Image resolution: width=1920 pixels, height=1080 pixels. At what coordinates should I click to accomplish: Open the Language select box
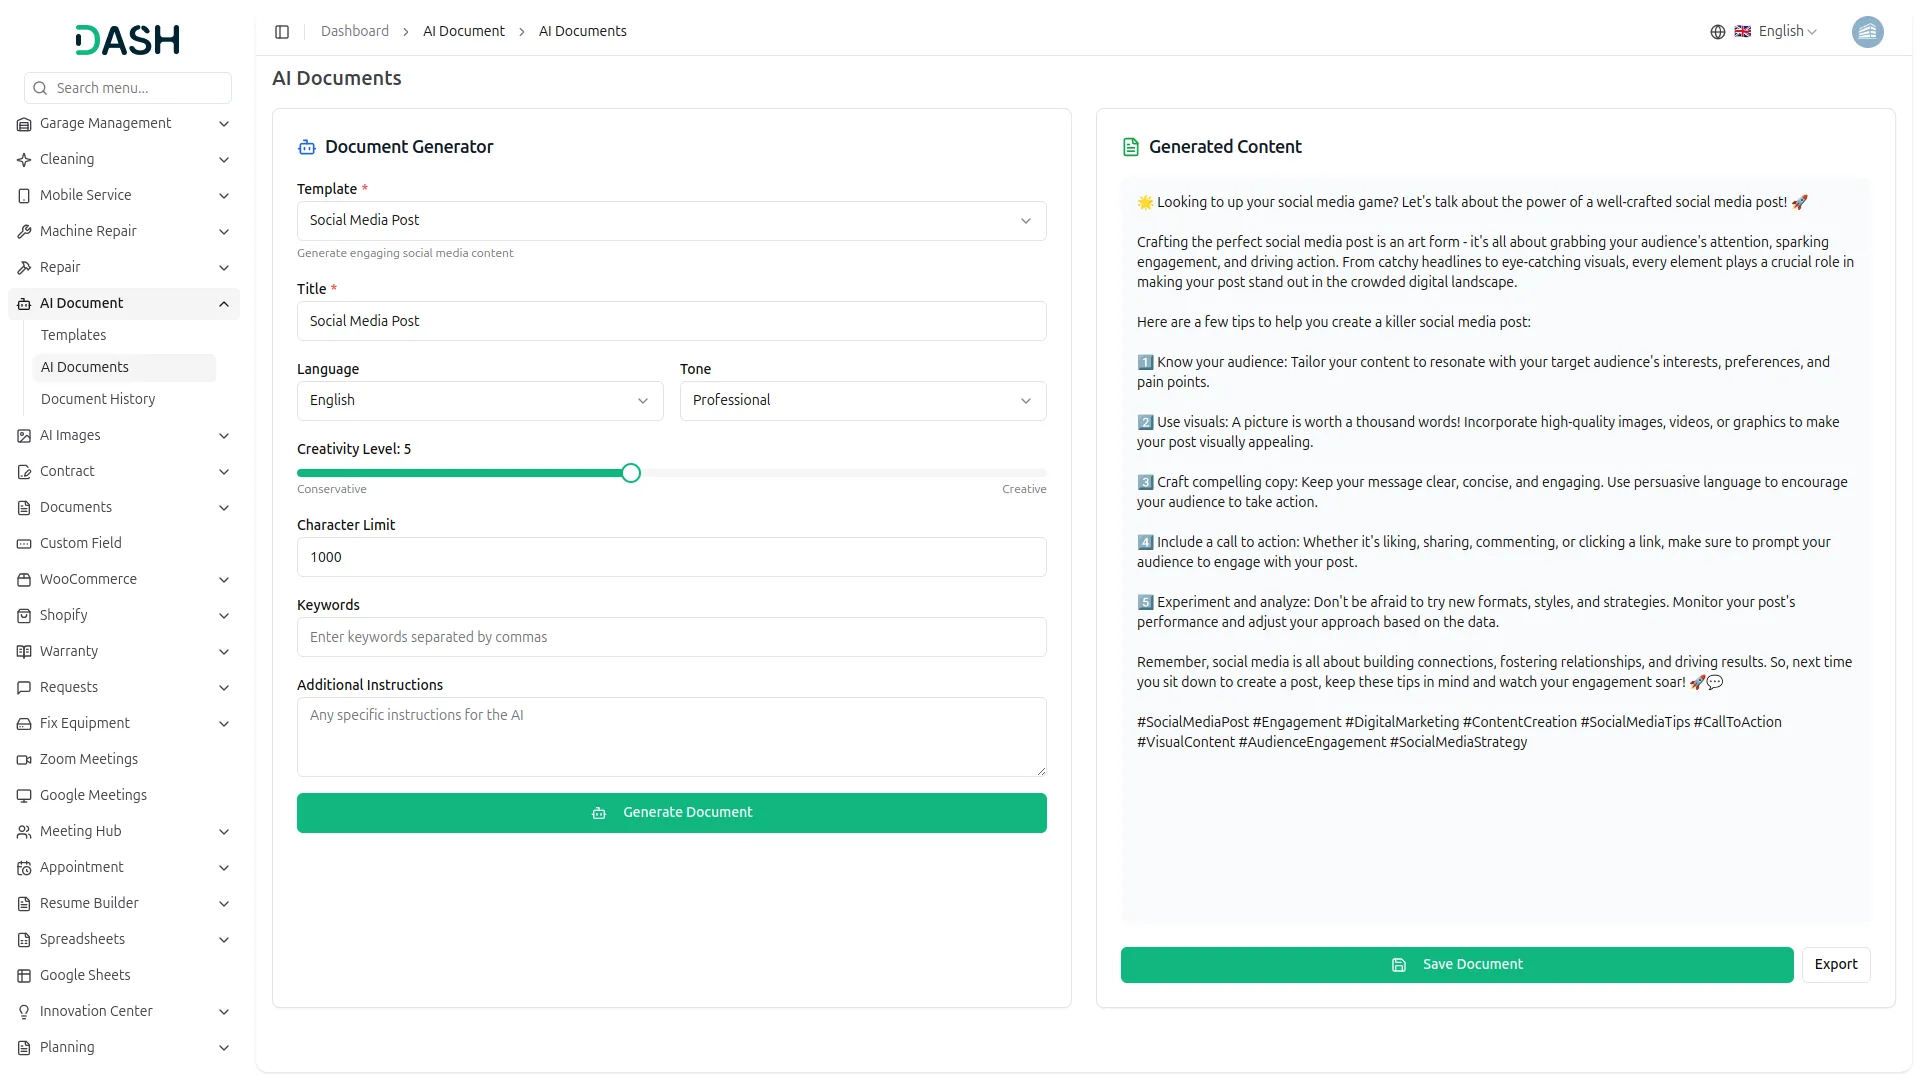coord(479,401)
